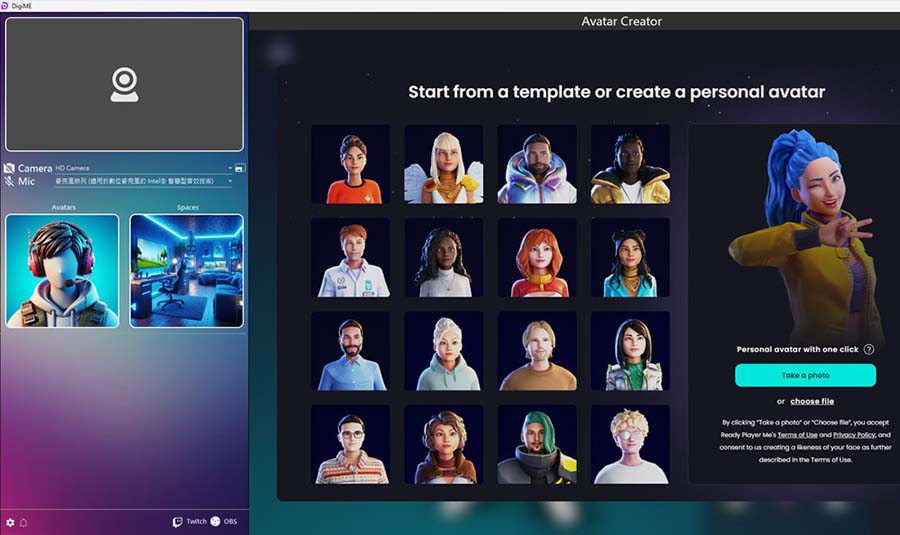Click the Camera label

coord(35,168)
